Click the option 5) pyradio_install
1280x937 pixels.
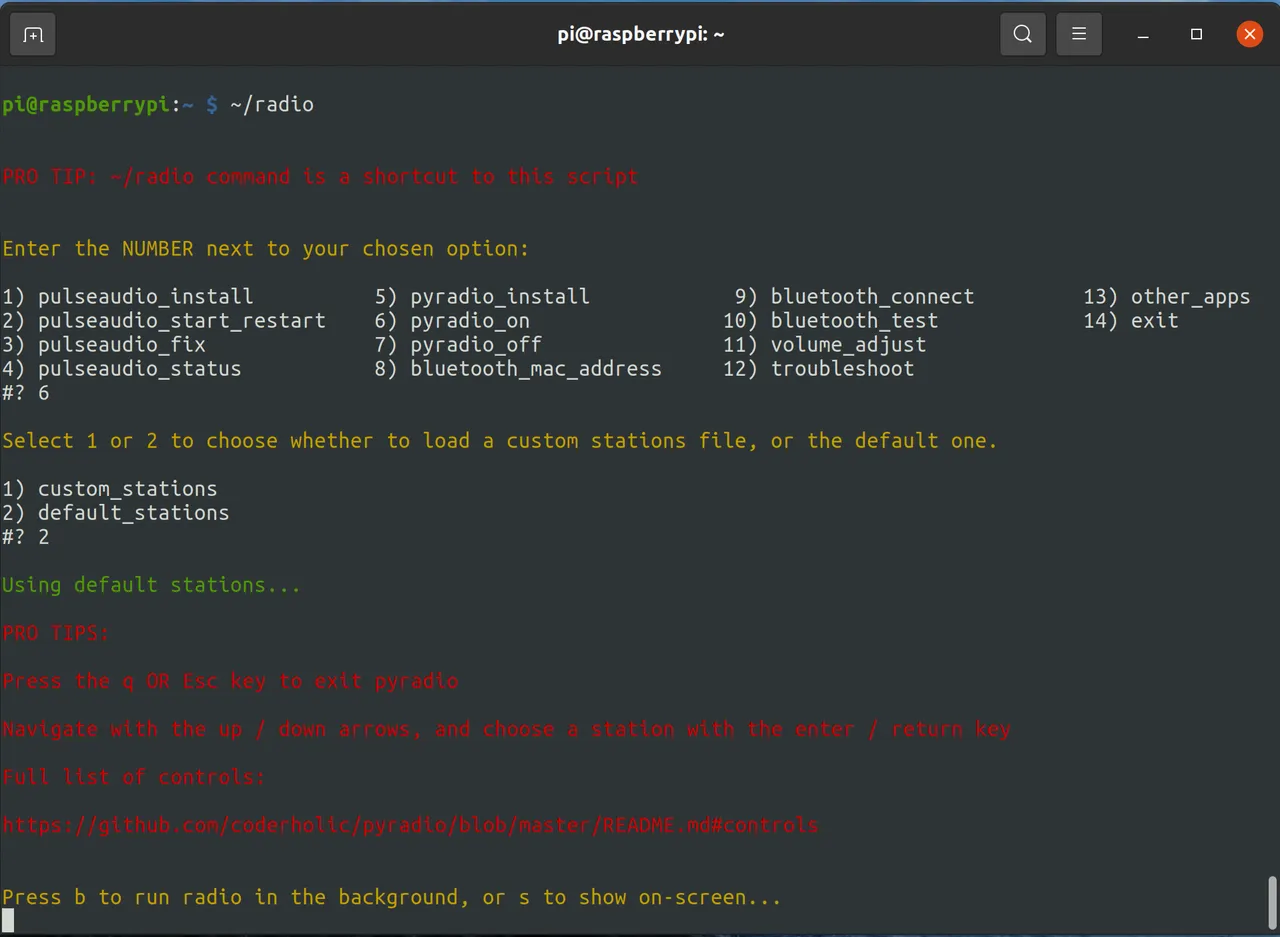[x=482, y=297]
